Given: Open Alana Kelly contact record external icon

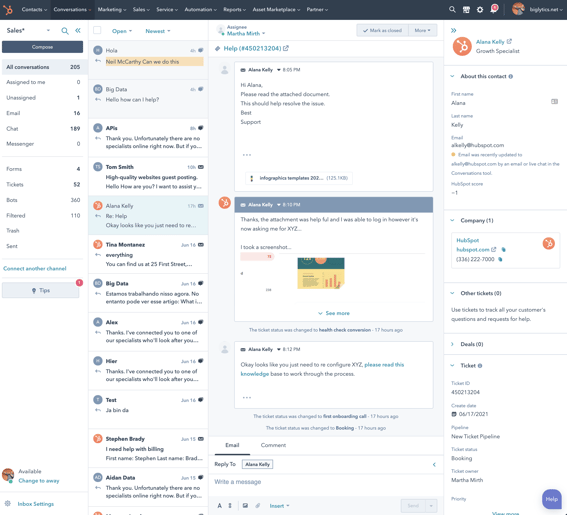Looking at the screenshot, I should 509,41.
